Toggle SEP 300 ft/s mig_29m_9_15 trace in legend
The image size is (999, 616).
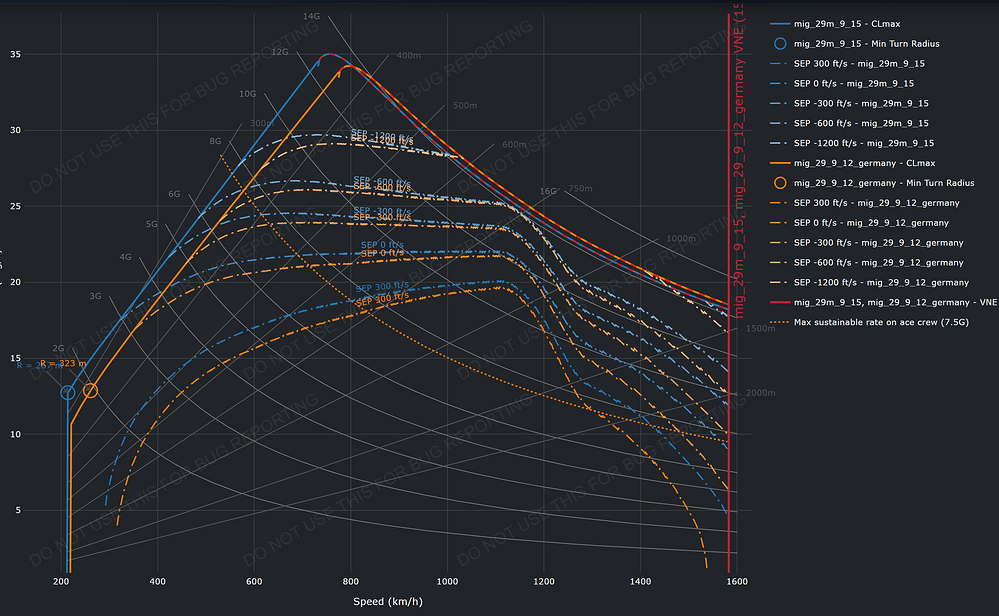(x=853, y=63)
